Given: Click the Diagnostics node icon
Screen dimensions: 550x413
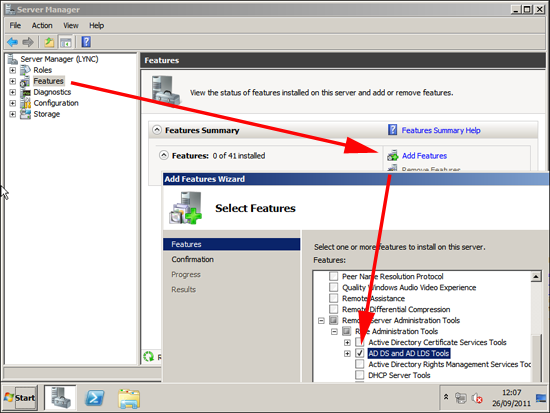Looking at the screenshot, I should (25, 93).
